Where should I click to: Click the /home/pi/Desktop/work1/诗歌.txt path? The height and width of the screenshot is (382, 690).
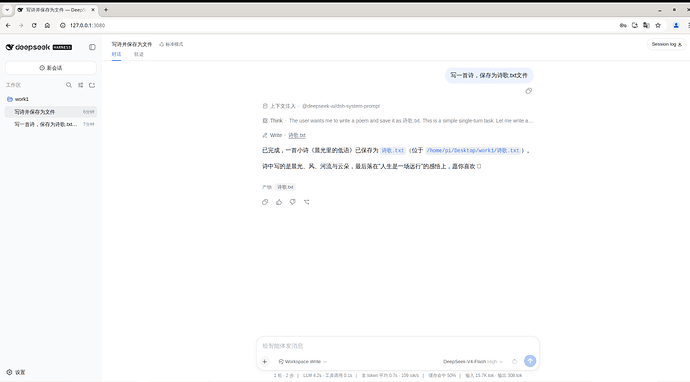click(x=473, y=151)
